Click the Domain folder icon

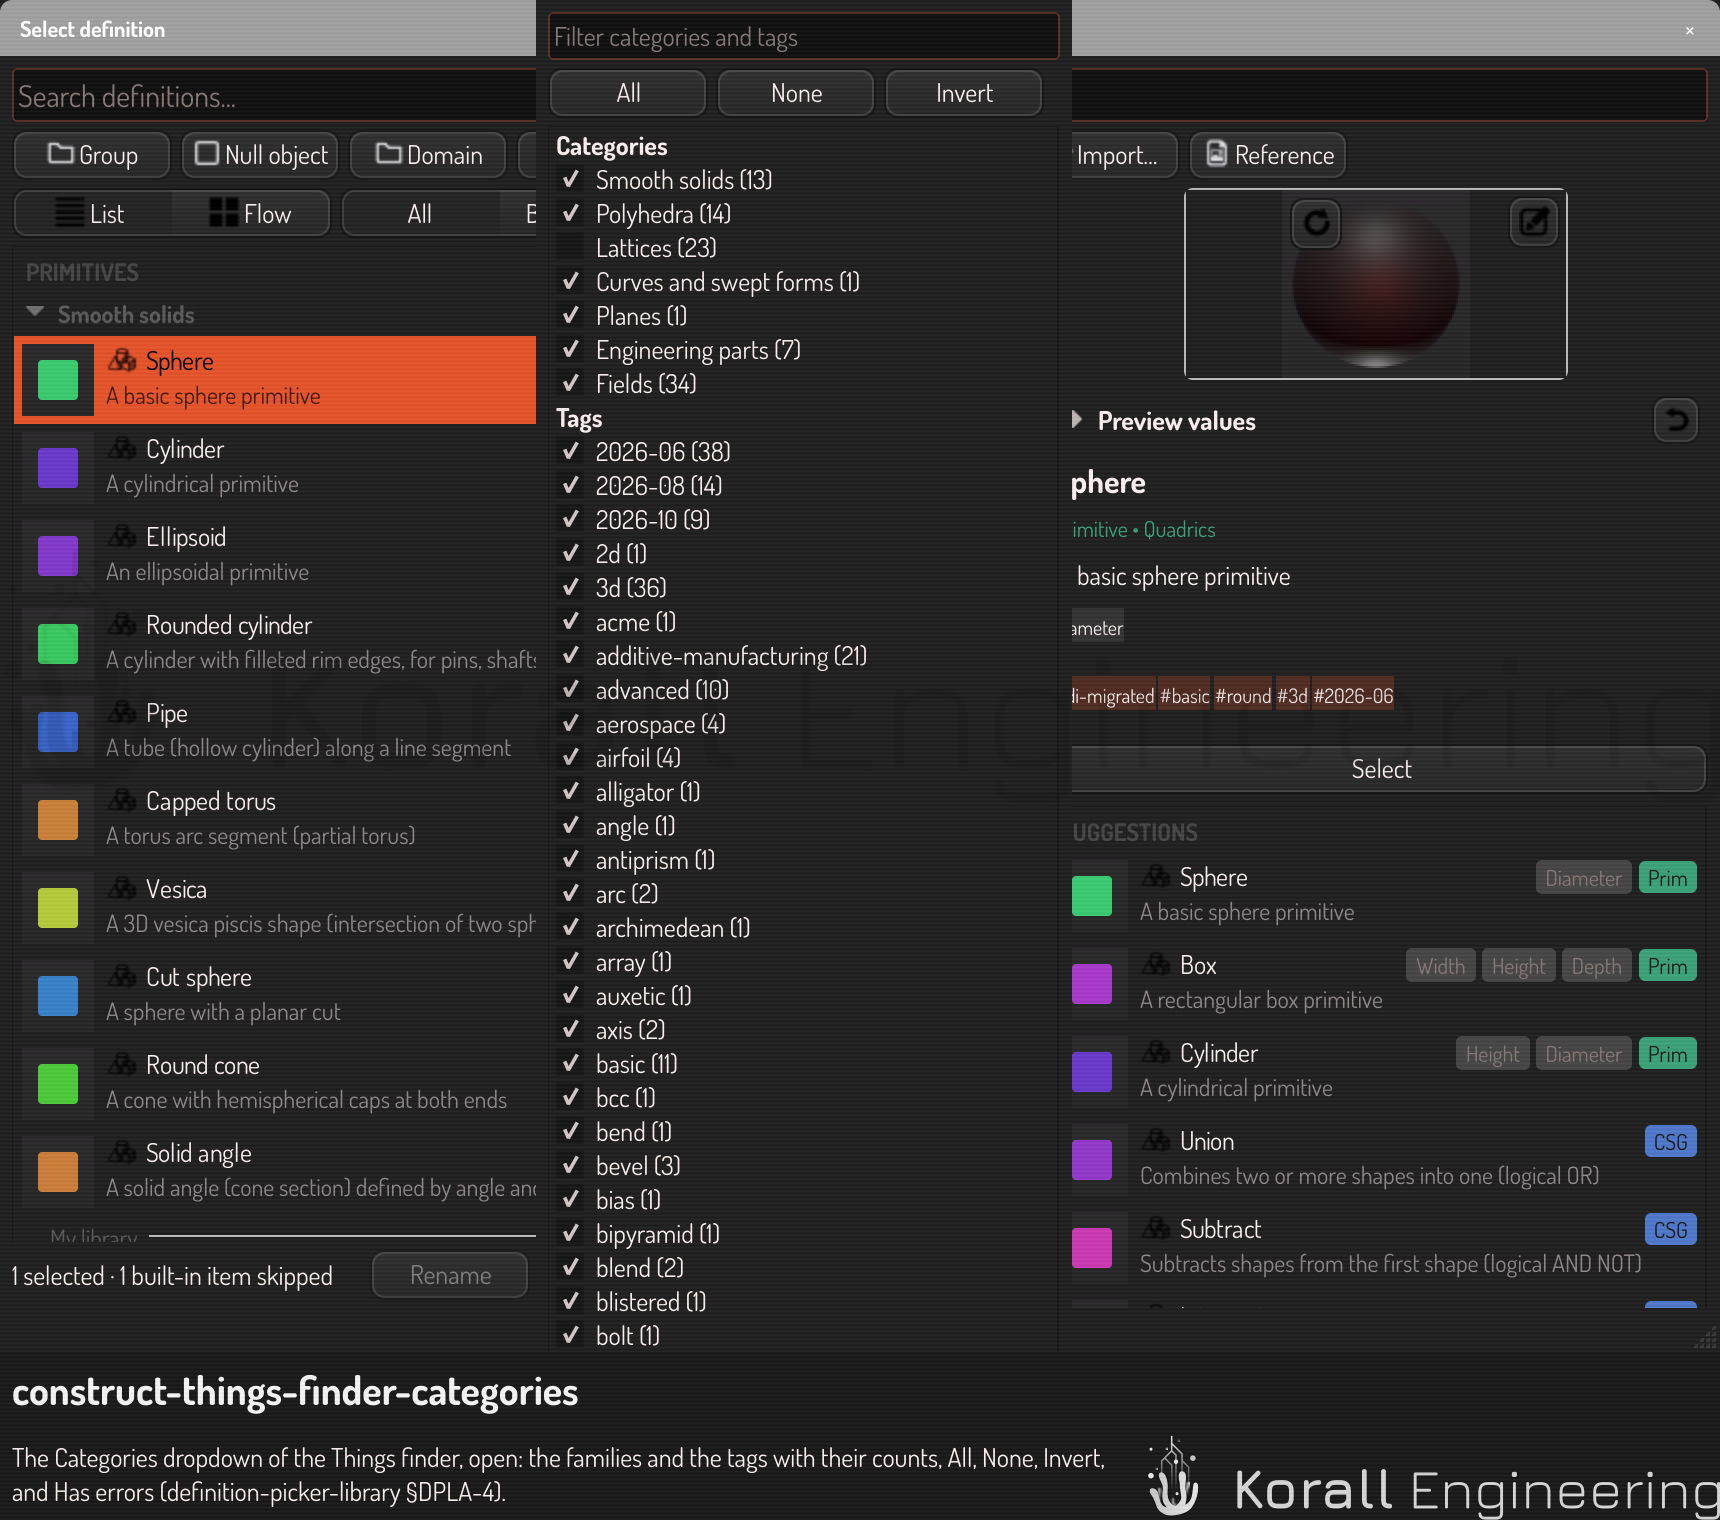[x=388, y=154]
